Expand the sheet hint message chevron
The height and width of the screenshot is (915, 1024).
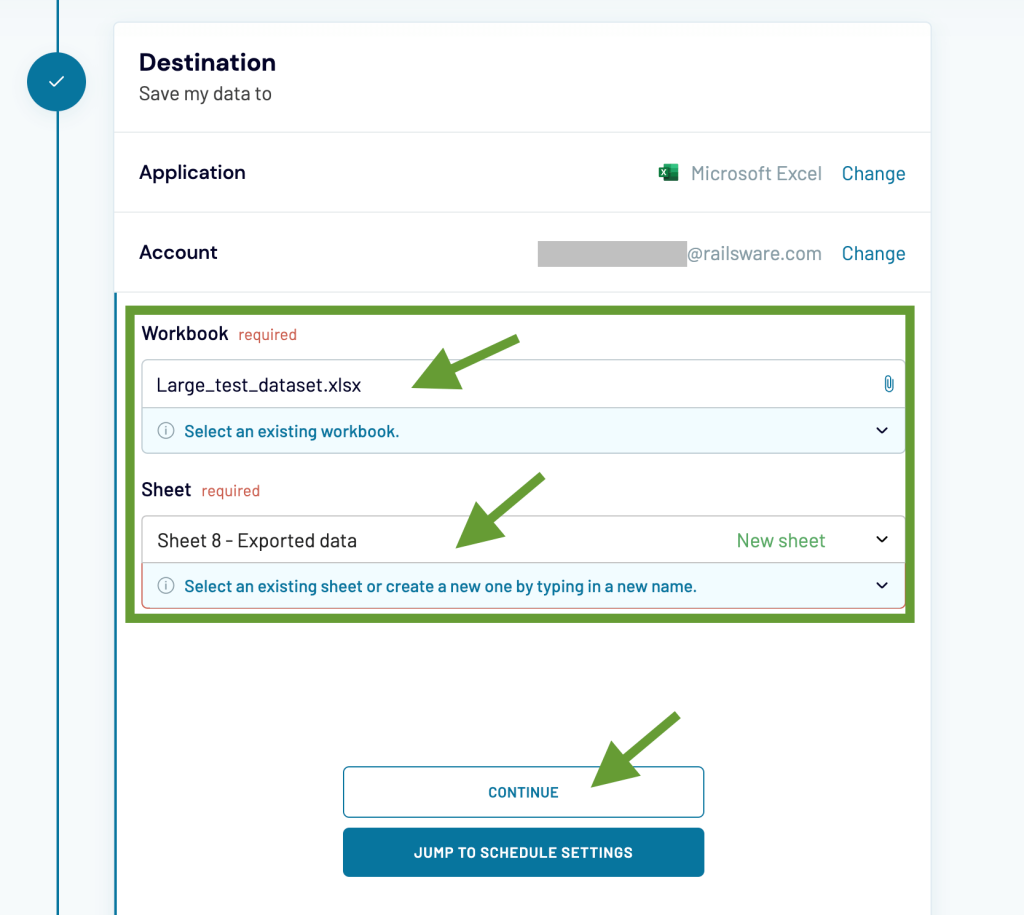point(881,586)
